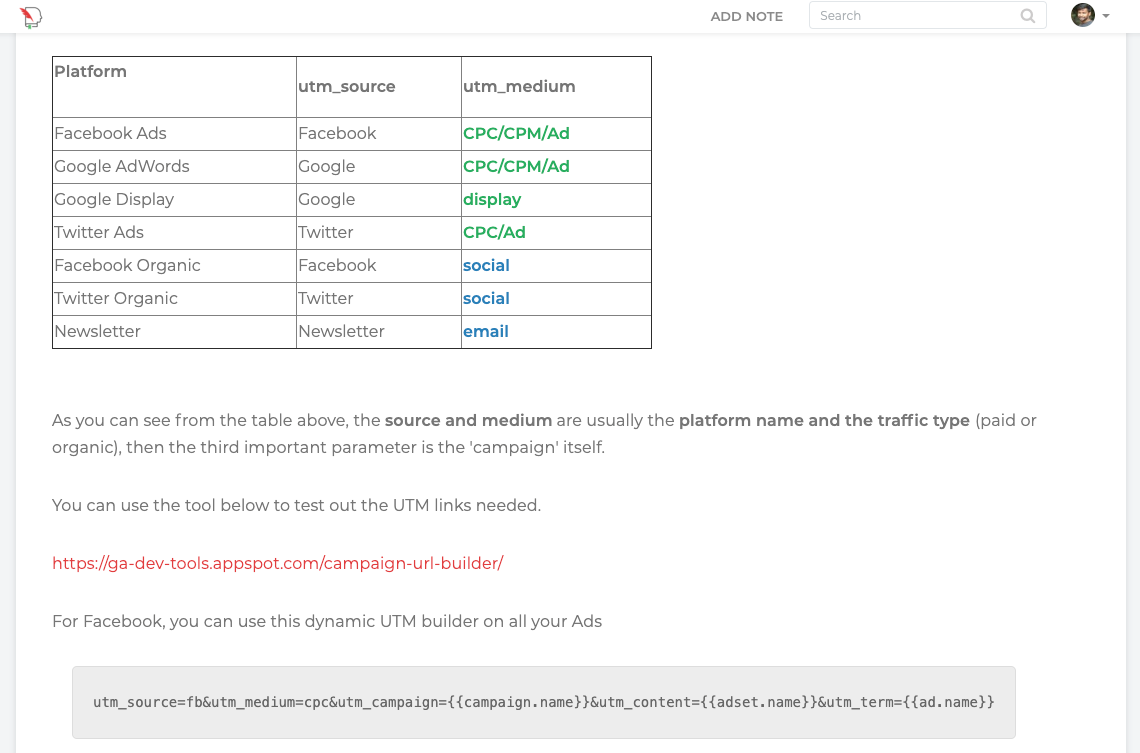
Task: Click Facebook source in Facebook Organic row
Action: 337,265
